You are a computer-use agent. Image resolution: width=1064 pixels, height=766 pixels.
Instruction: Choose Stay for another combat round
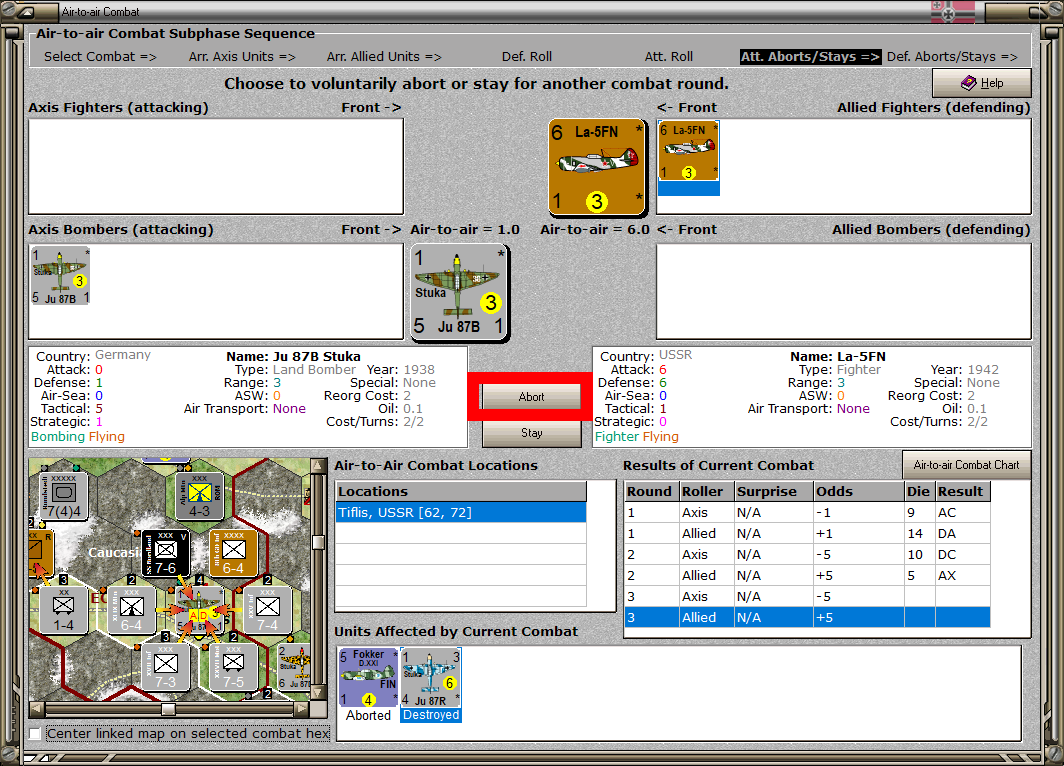pyautogui.click(x=531, y=433)
